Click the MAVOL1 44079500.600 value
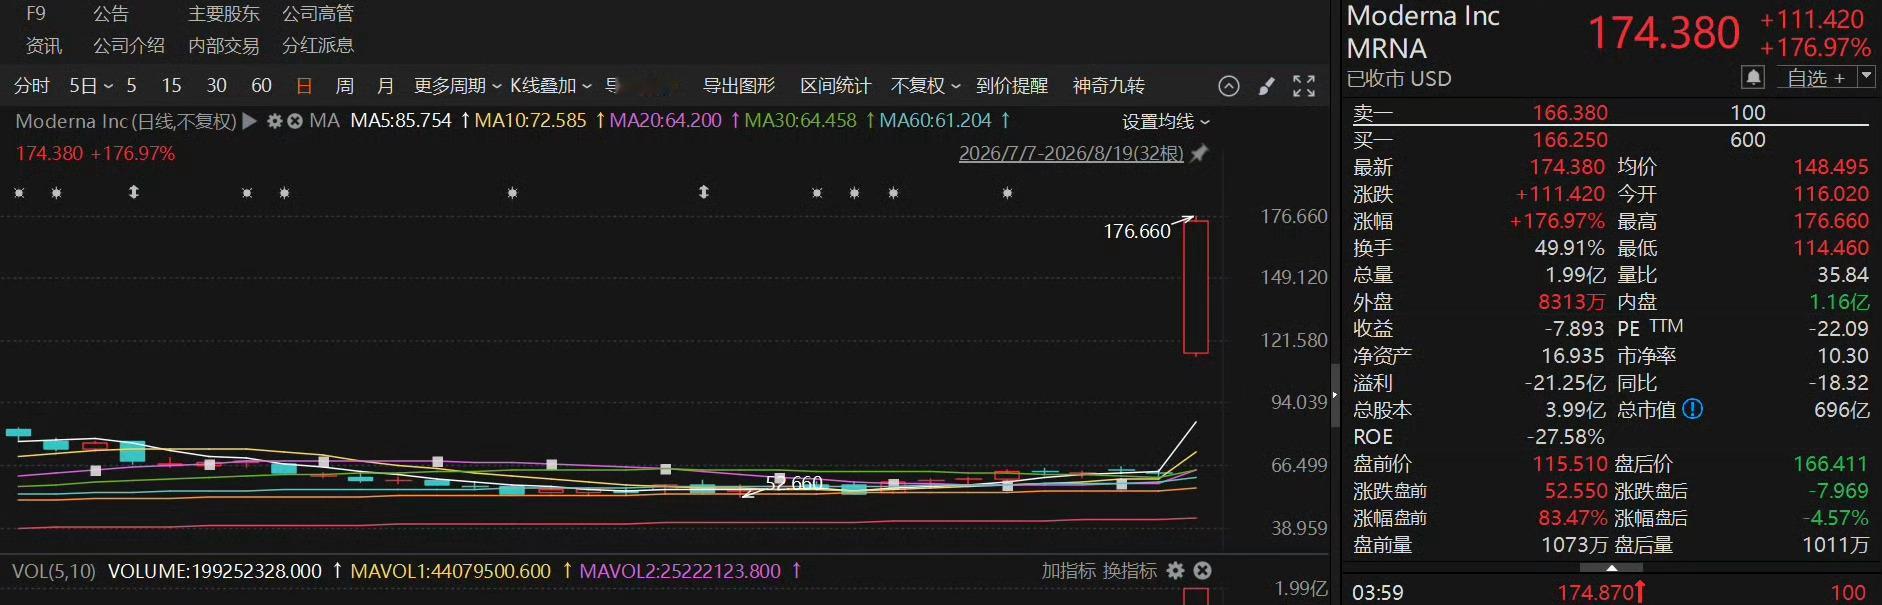The image size is (1882, 605). tap(451, 571)
